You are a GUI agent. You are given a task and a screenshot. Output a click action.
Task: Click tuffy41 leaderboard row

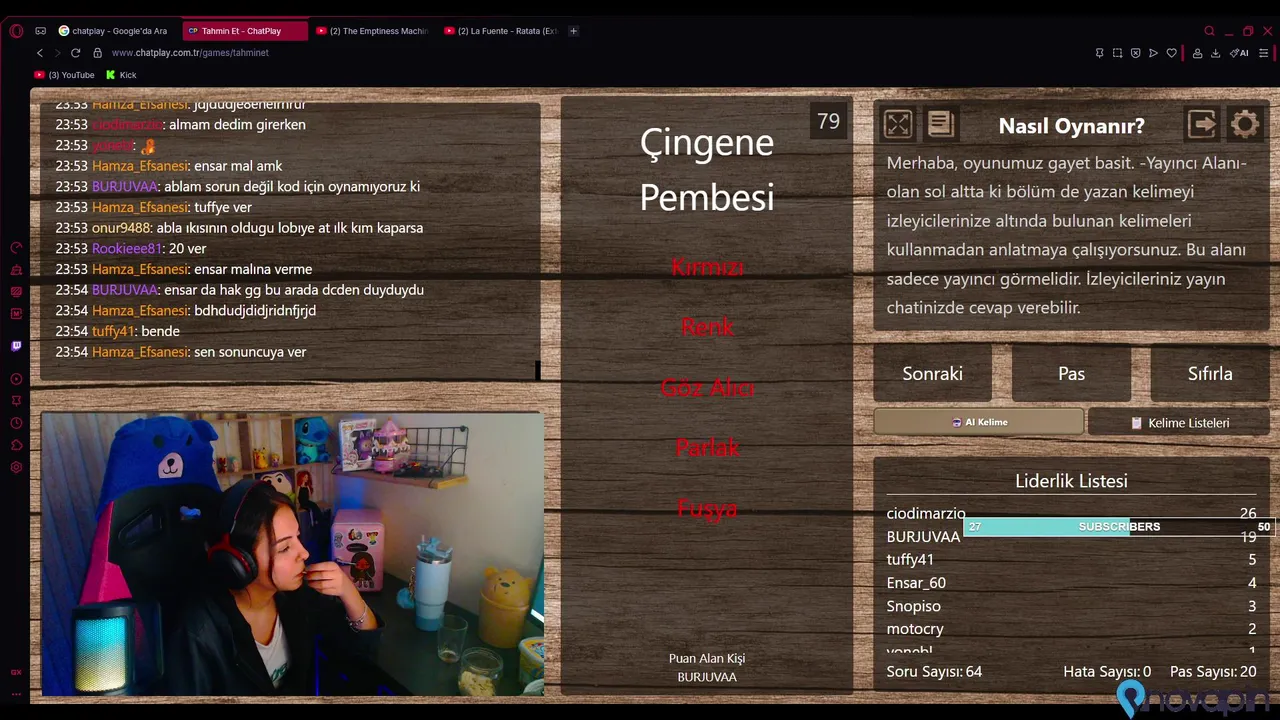click(1071, 560)
